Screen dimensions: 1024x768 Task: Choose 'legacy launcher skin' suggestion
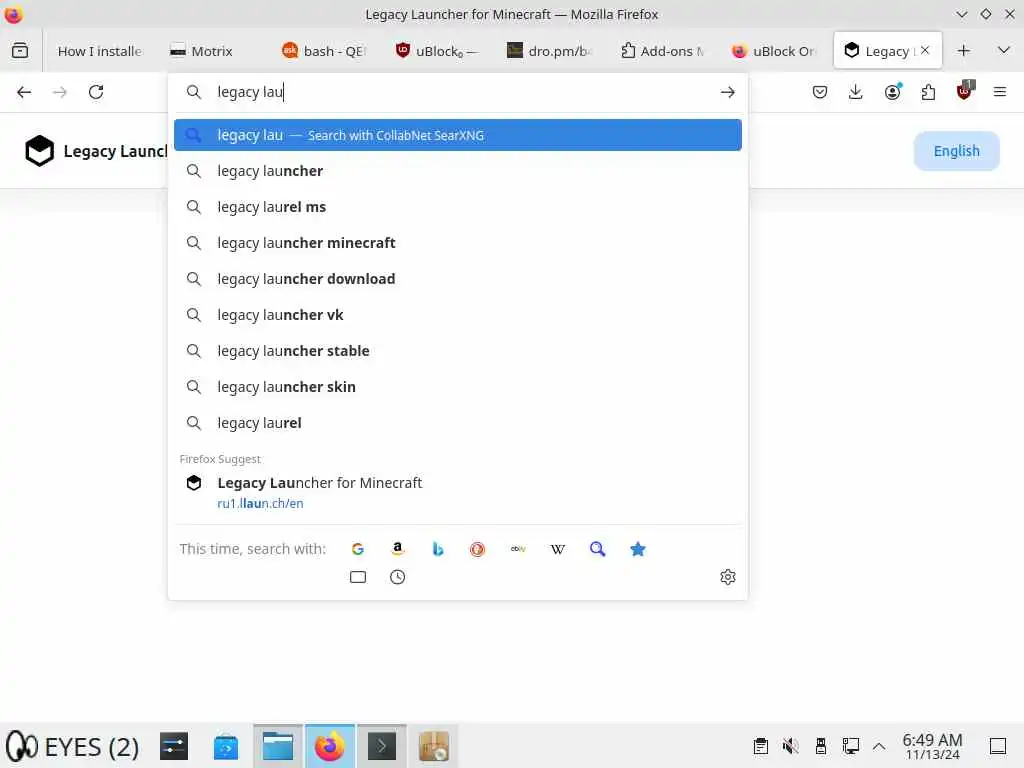pyautogui.click(x=458, y=387)
